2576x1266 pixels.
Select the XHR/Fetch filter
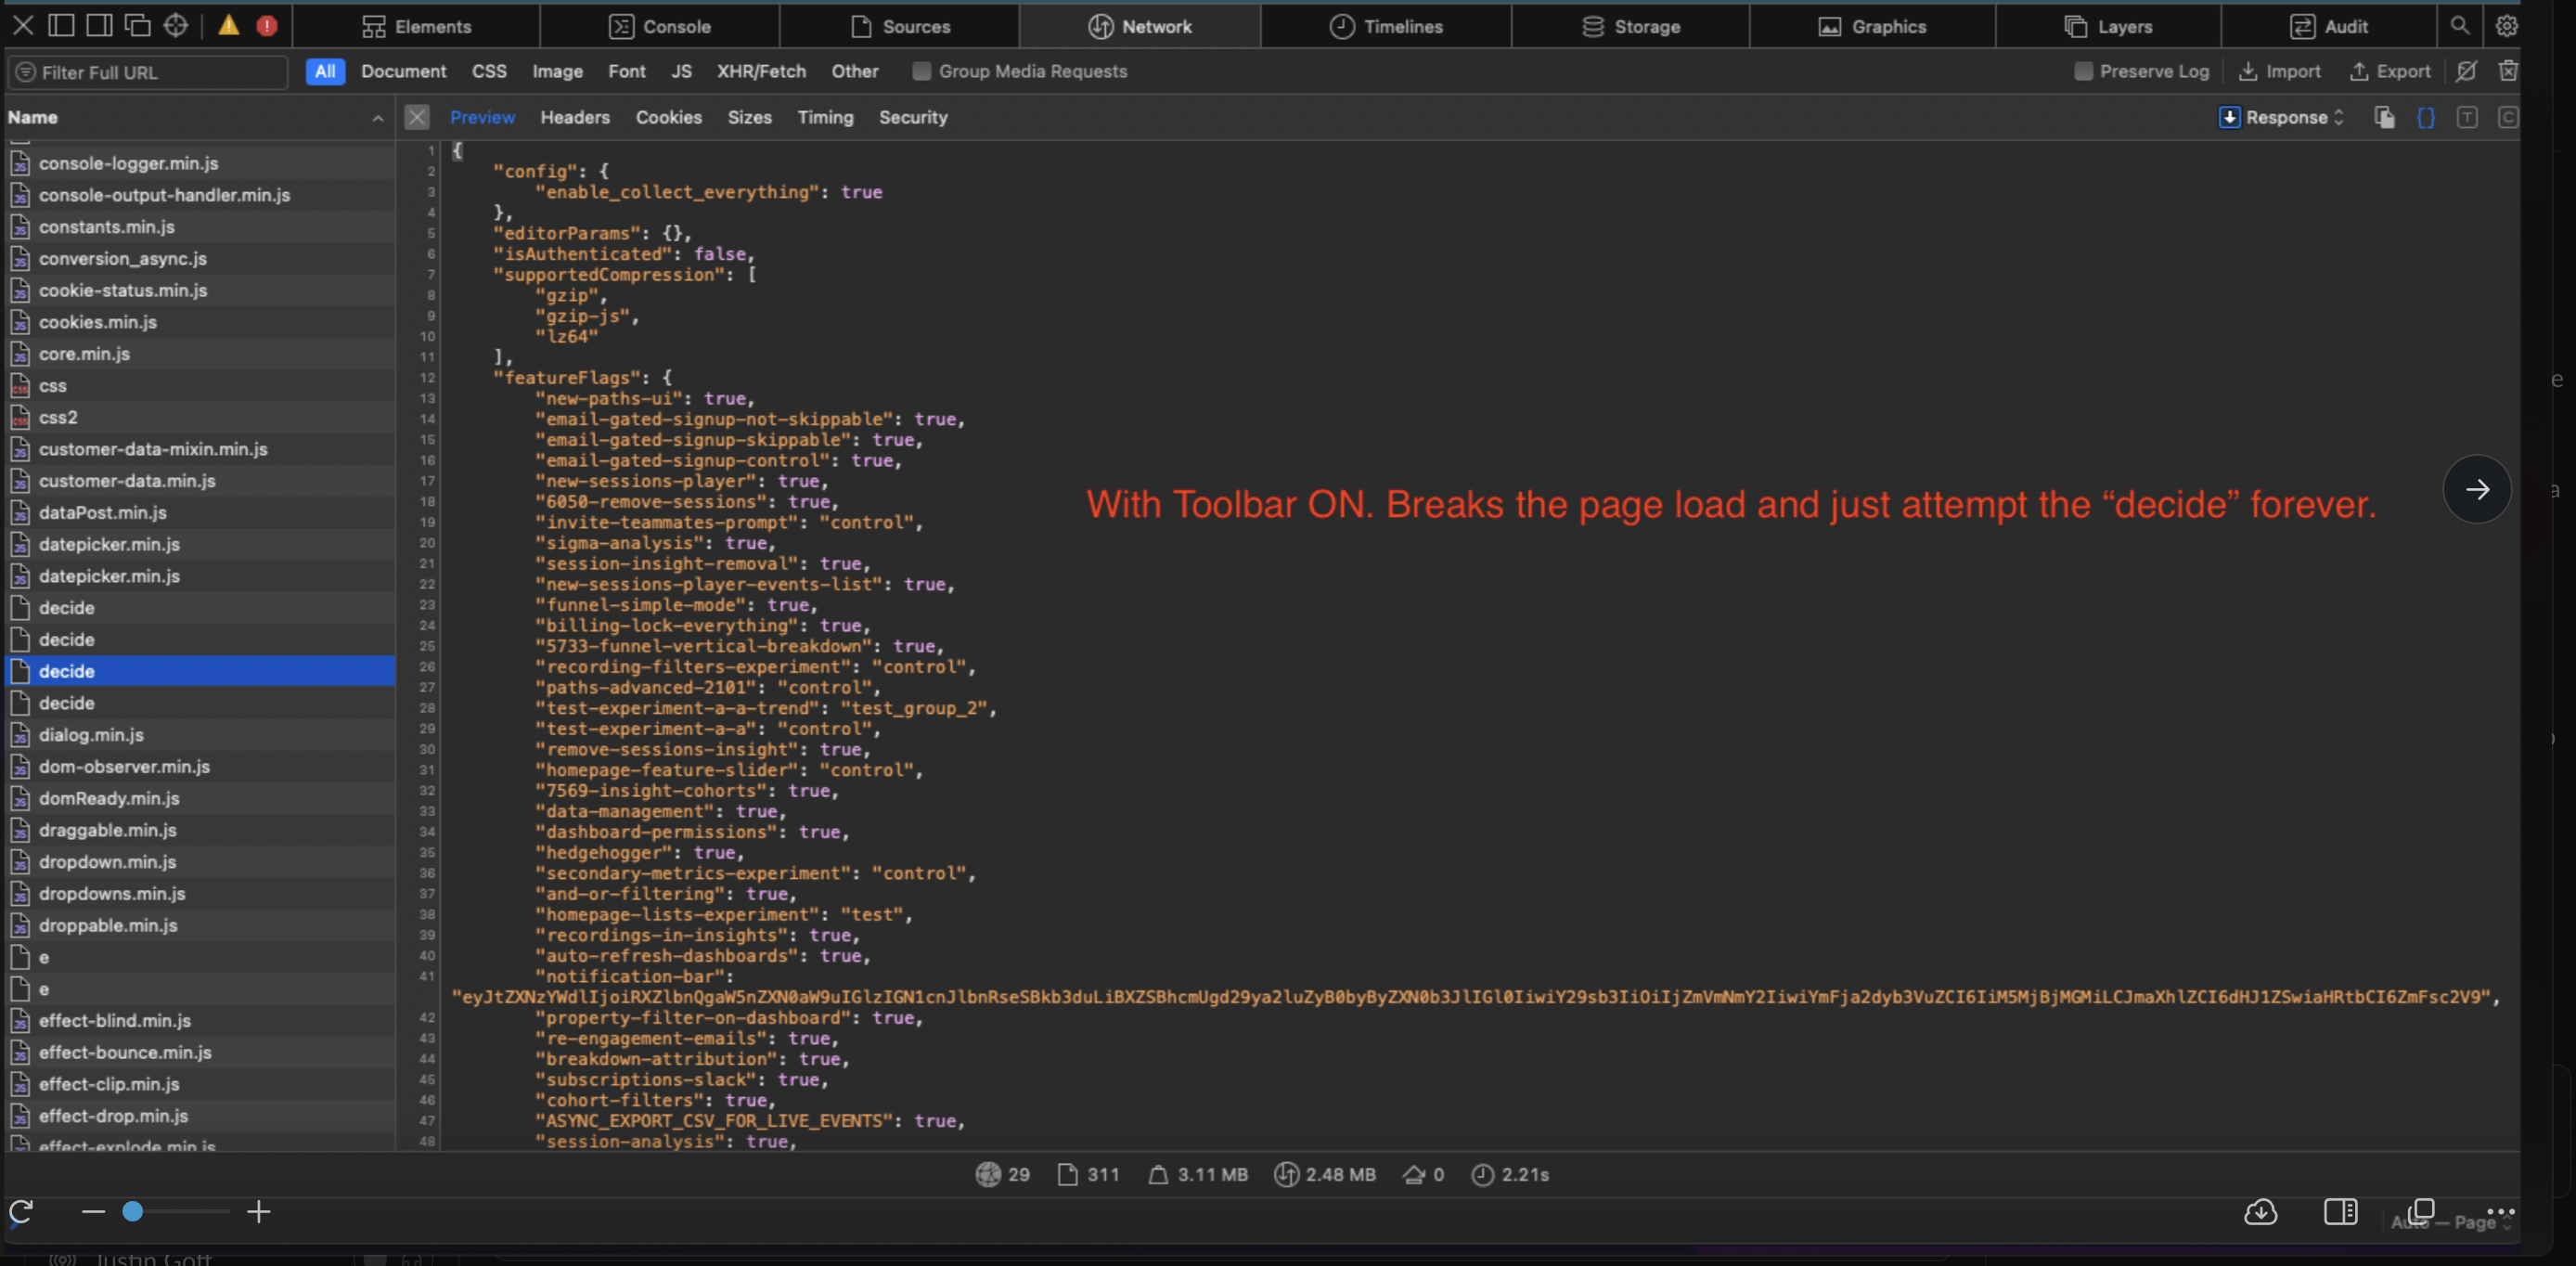(x=761, y=71)
